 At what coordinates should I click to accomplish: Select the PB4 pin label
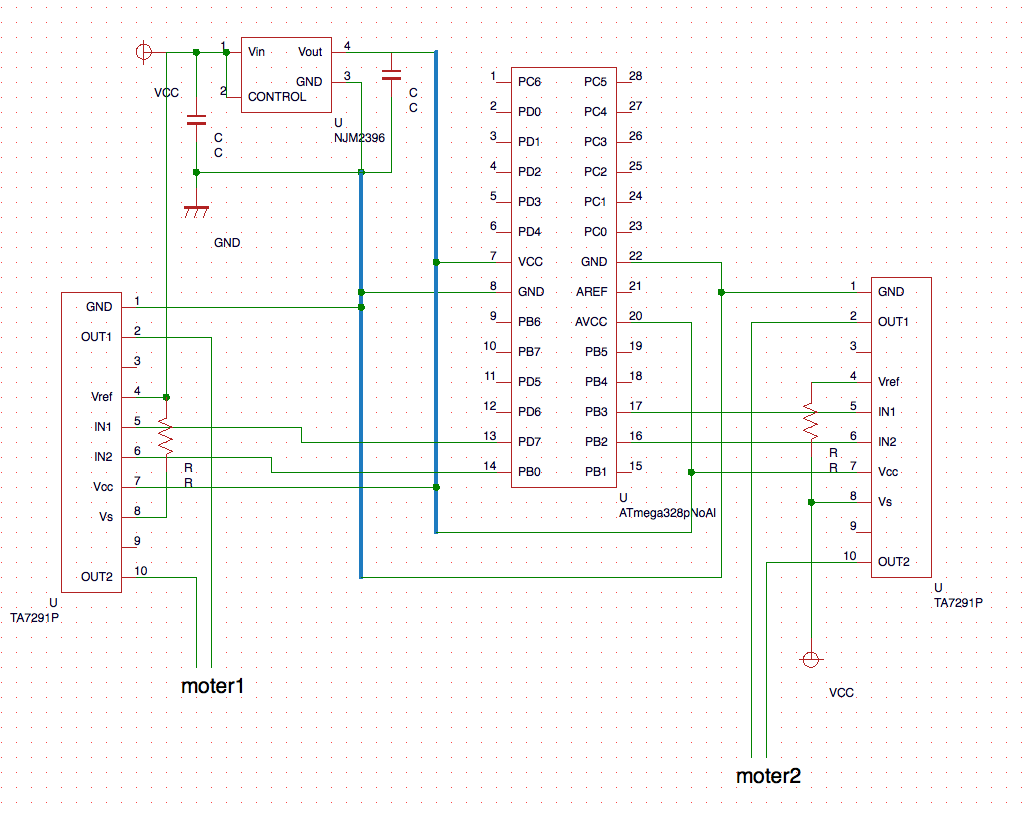(x=596, y=382)
